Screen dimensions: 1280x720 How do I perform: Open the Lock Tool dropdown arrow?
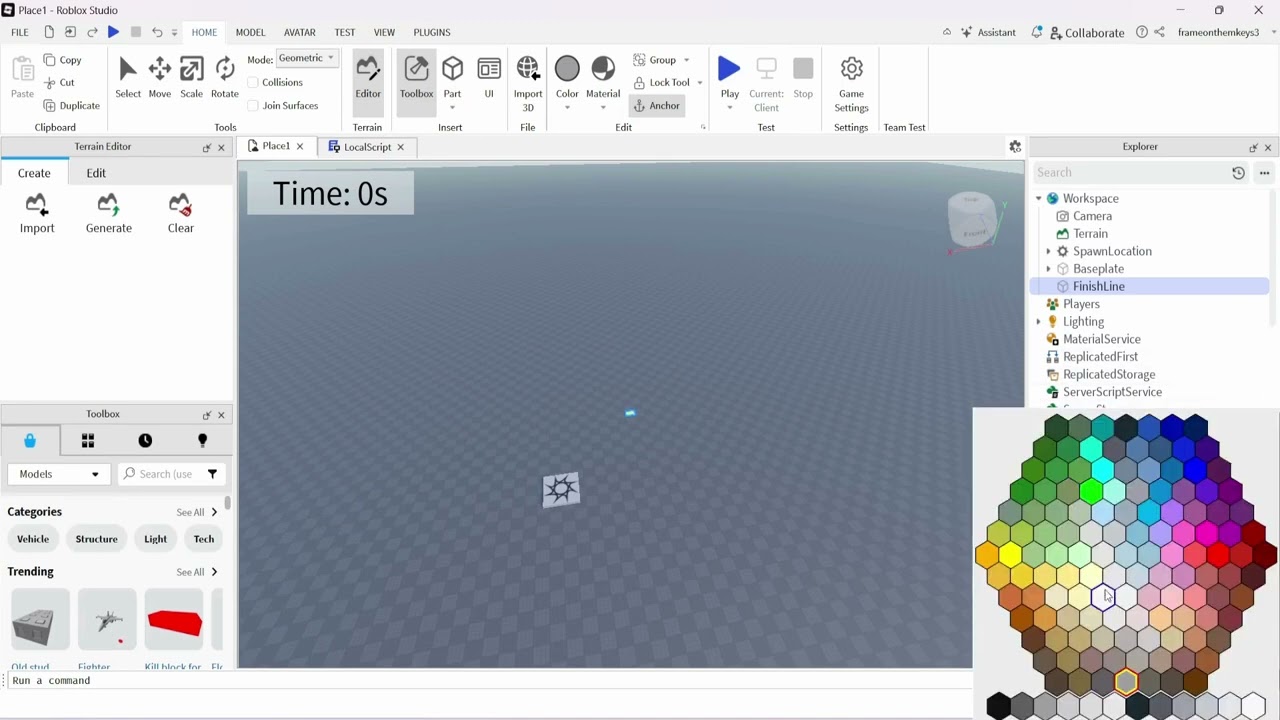pos(699,83)
